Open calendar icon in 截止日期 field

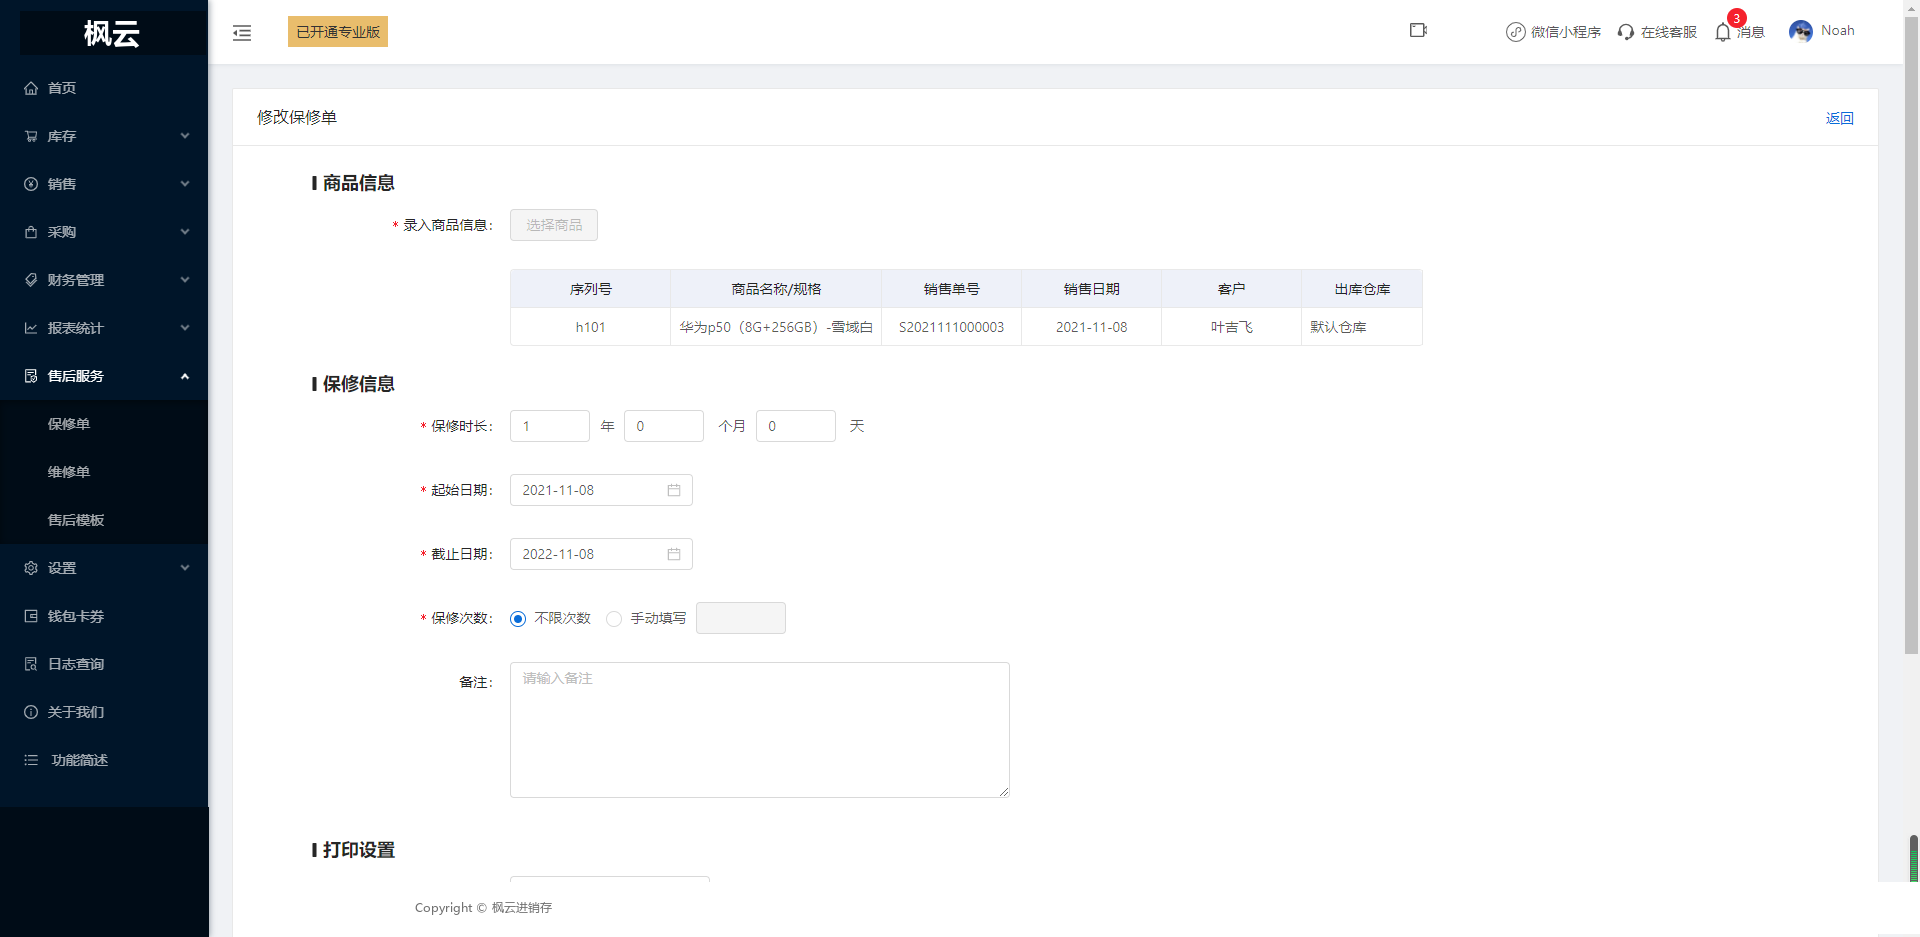tap(674, 554)
